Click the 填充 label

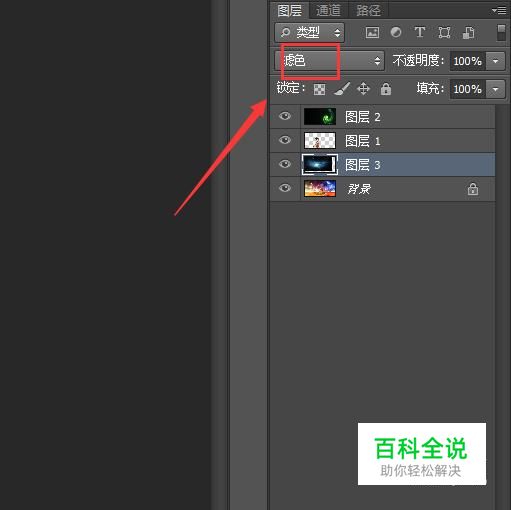coord(430,89)
